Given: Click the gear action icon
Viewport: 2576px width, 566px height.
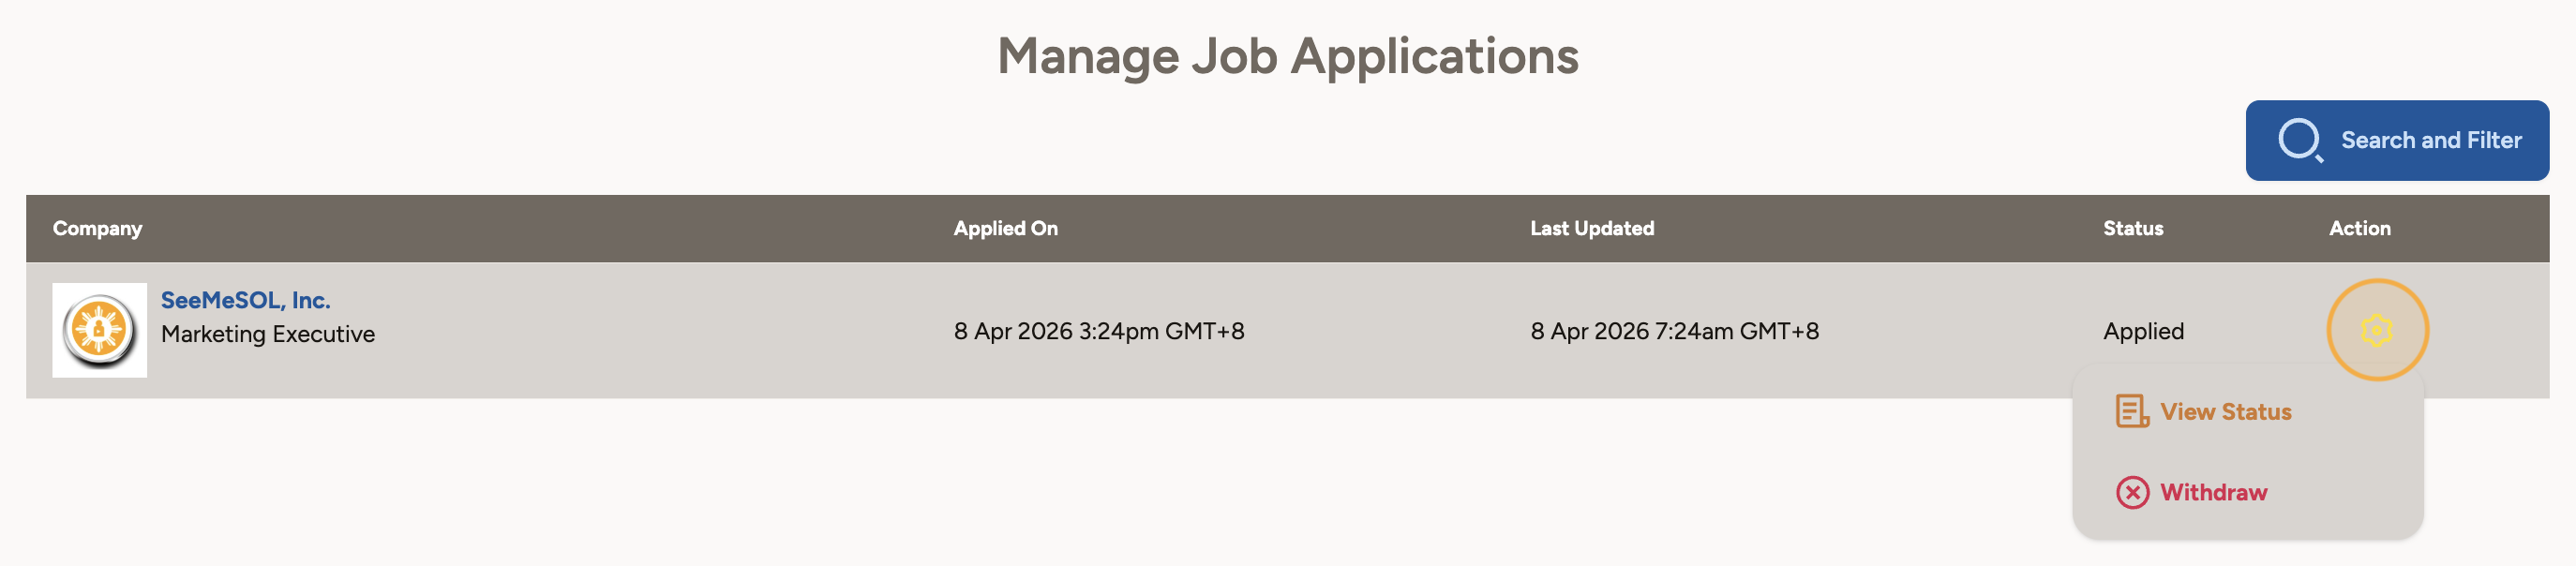Looking at the screenshot, I should point(2376,330).
